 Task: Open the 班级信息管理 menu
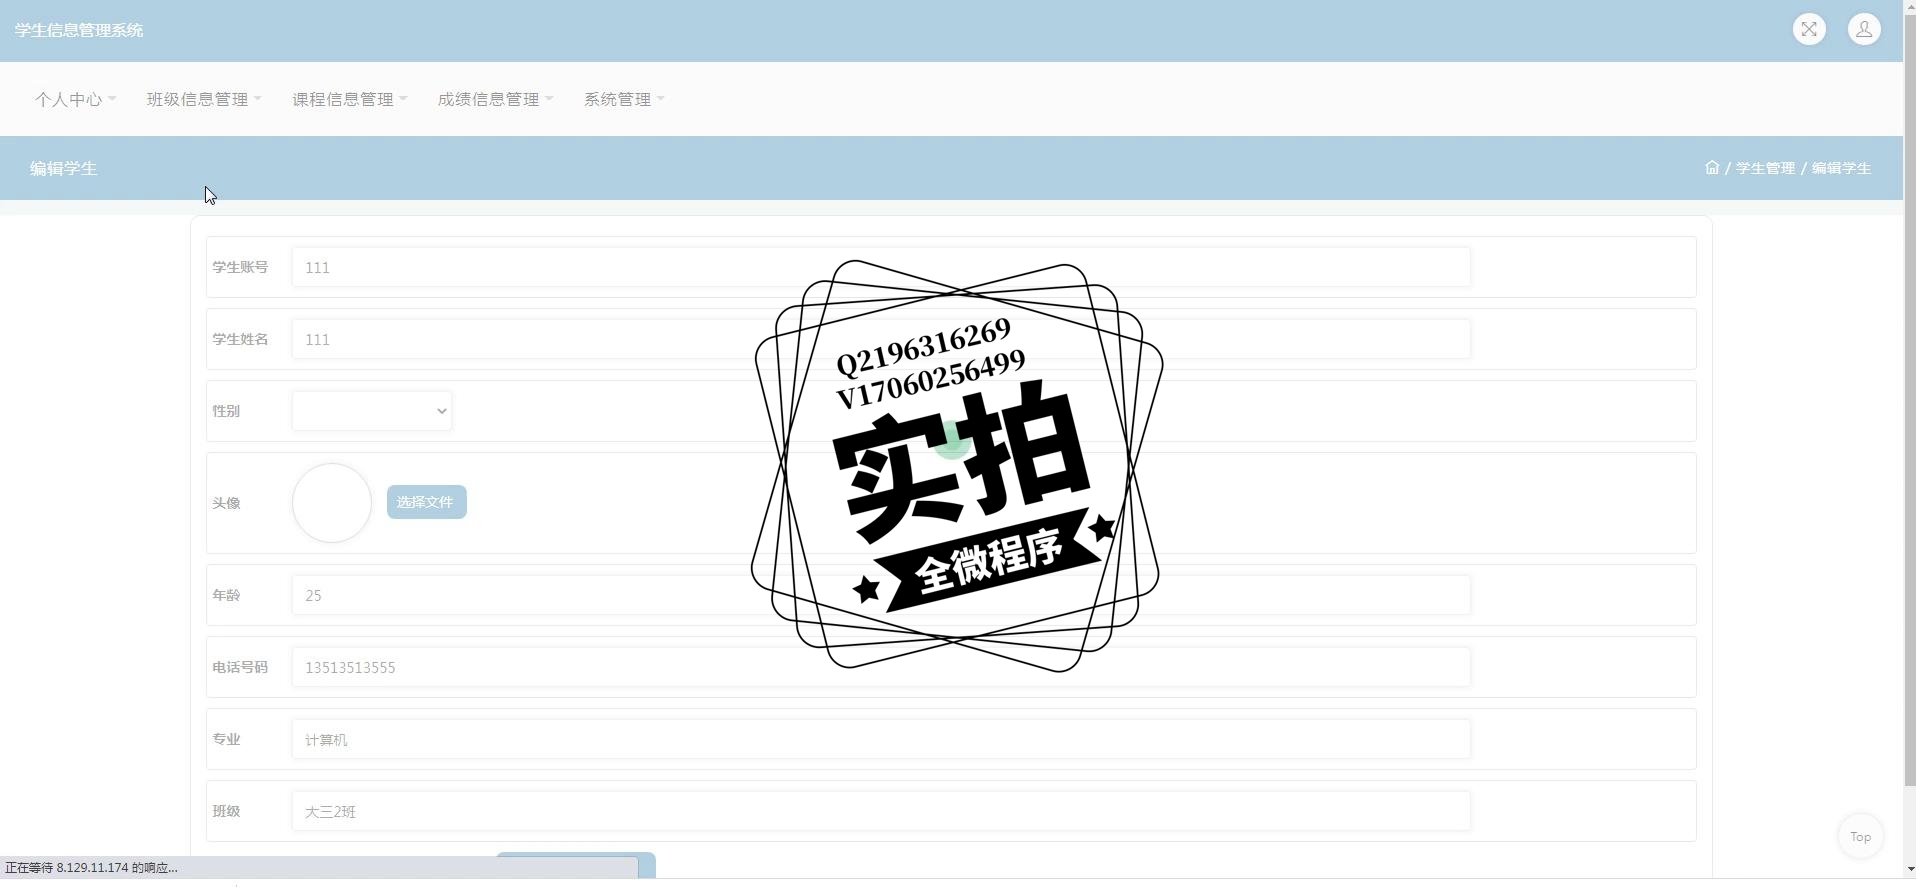[x=204, y=99]
